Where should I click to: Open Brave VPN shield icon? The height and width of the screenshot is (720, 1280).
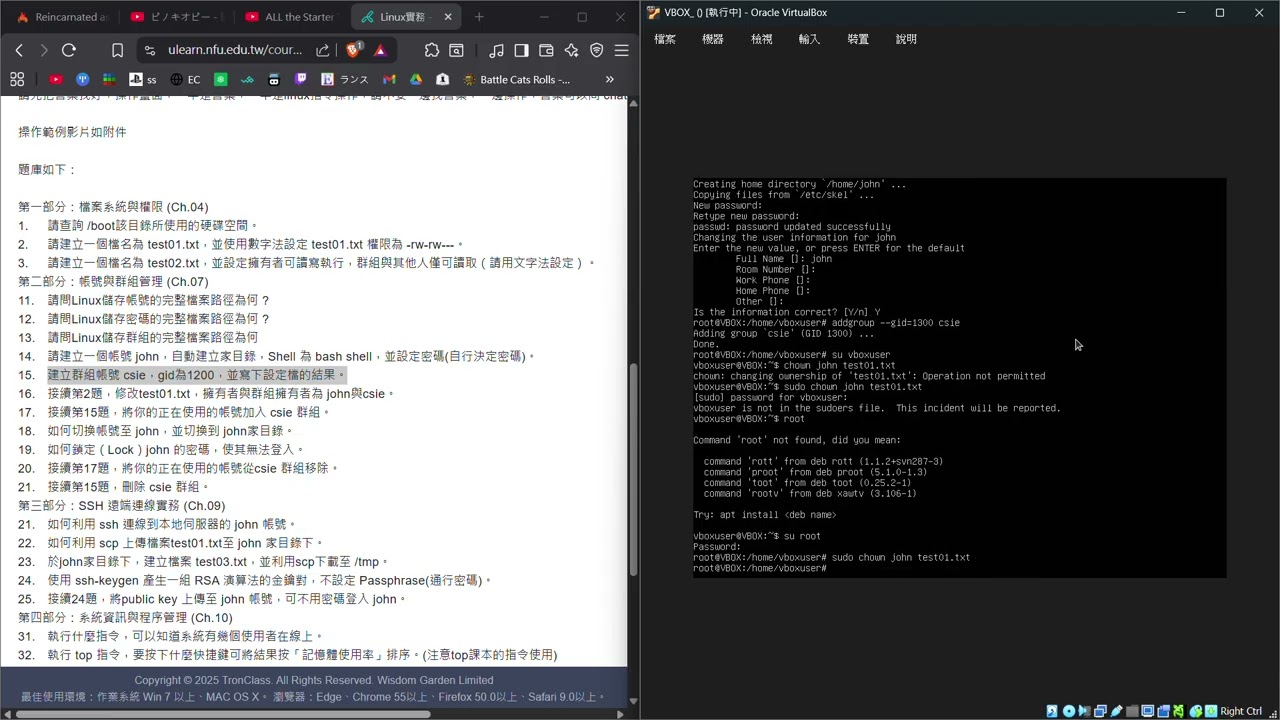597,50
